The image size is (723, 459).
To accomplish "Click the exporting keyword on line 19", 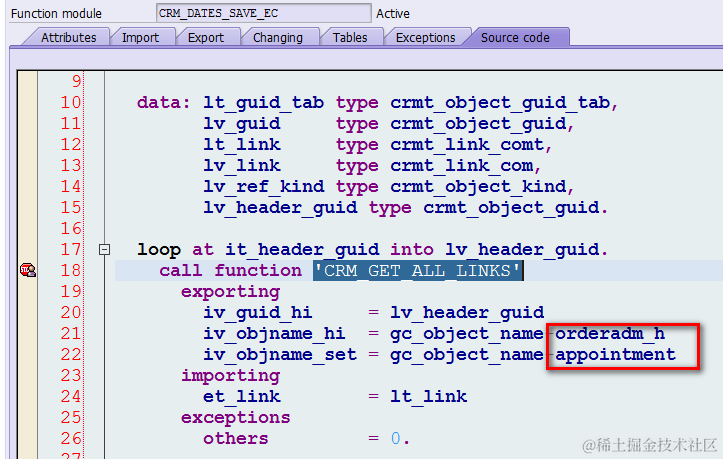I will (231, 292).
